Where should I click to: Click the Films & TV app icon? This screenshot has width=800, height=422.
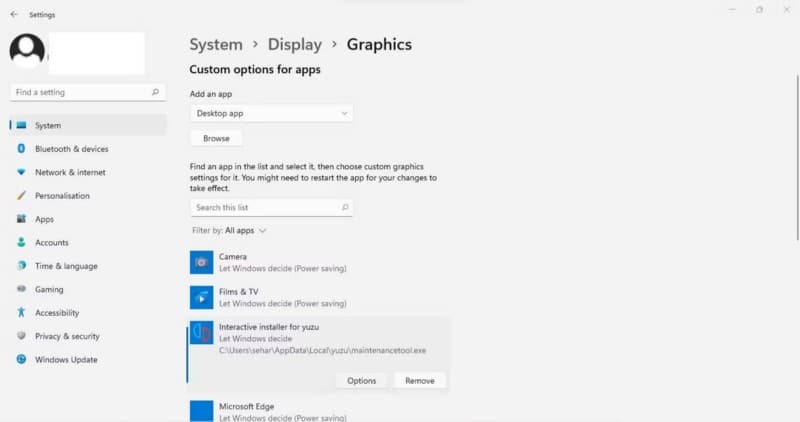[x=202, y=297]
